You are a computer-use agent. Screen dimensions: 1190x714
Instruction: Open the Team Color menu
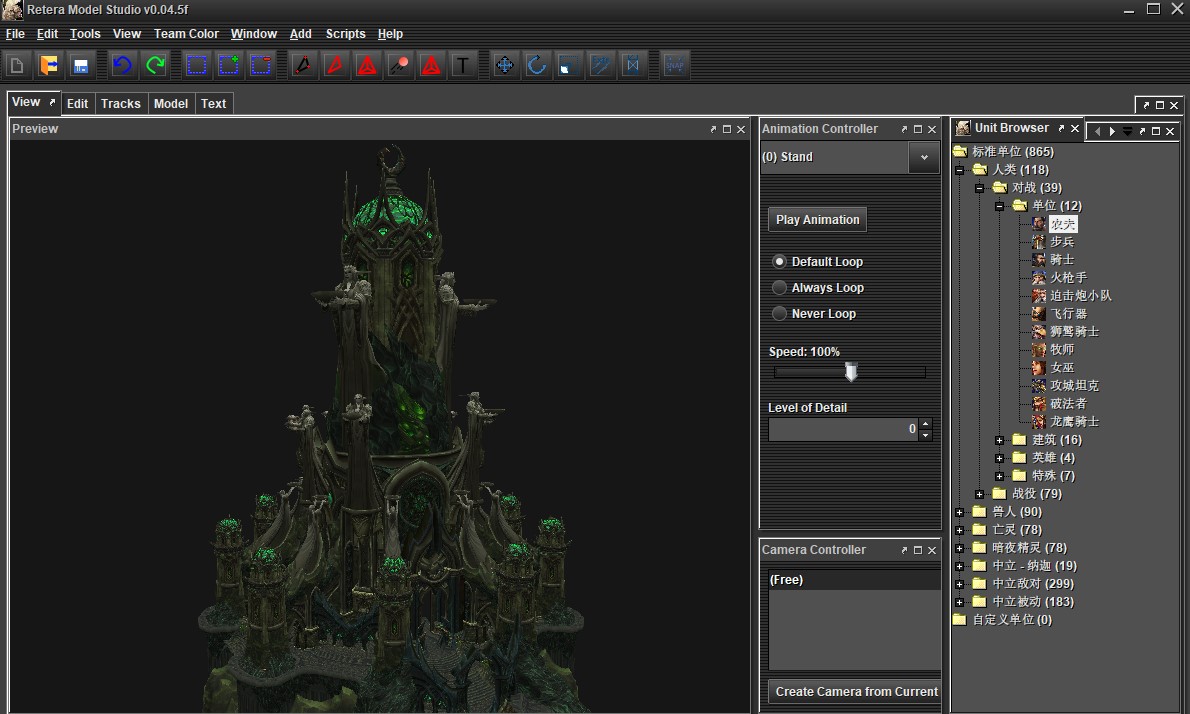click(186, 34)
